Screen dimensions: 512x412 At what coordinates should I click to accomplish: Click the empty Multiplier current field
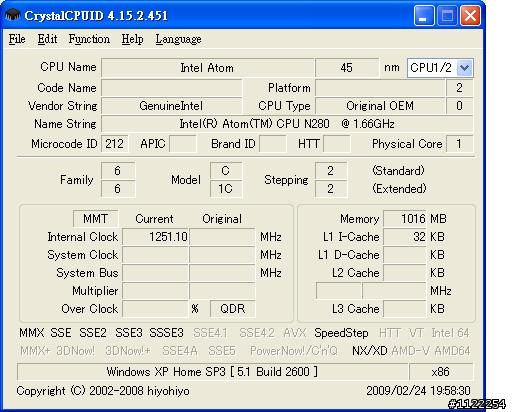[x=155, y=291]
